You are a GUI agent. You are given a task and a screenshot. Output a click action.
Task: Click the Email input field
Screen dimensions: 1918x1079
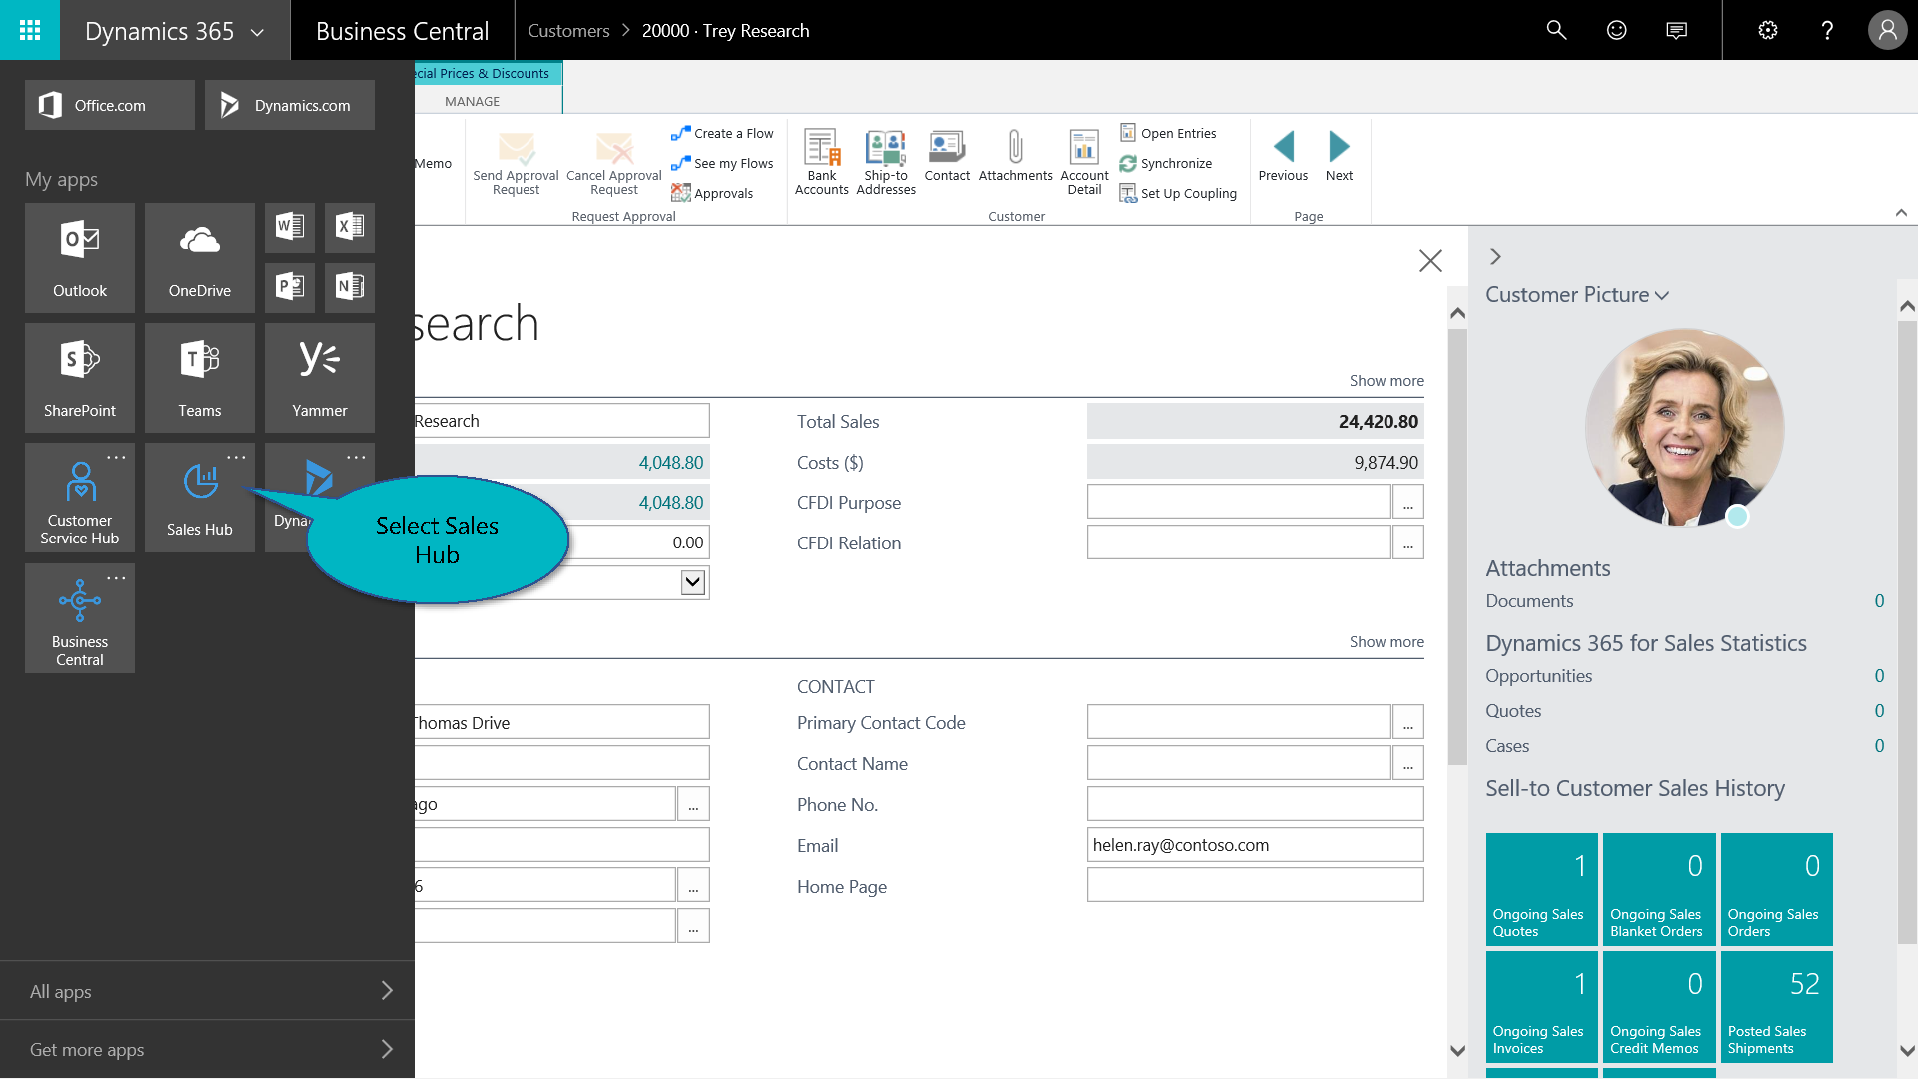(1254, 845)
